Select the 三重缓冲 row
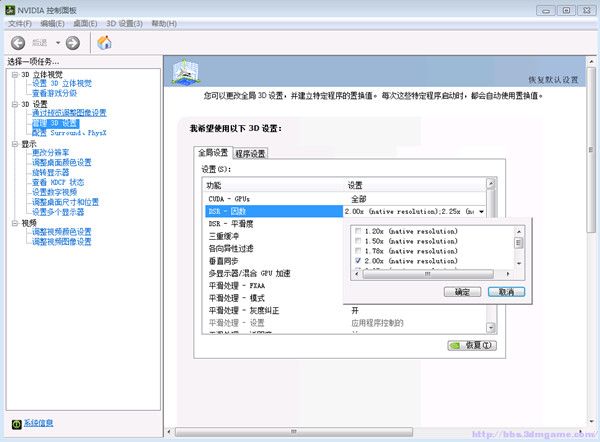The image size is (600, 442). [x=274, y=236]
